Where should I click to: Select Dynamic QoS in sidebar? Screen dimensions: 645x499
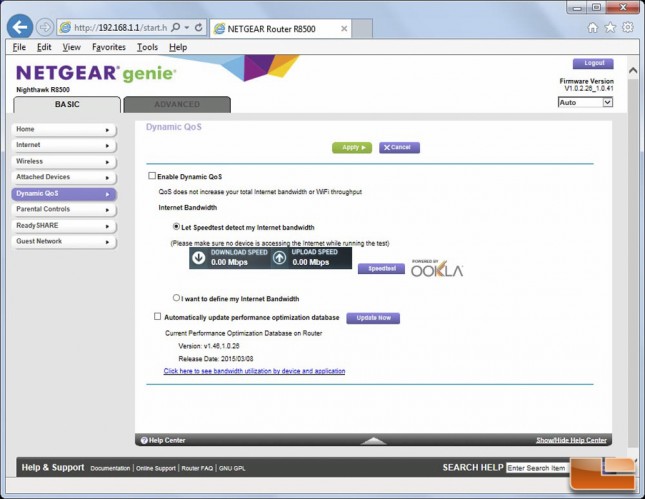pyautogui.click(x=64, y=194)
